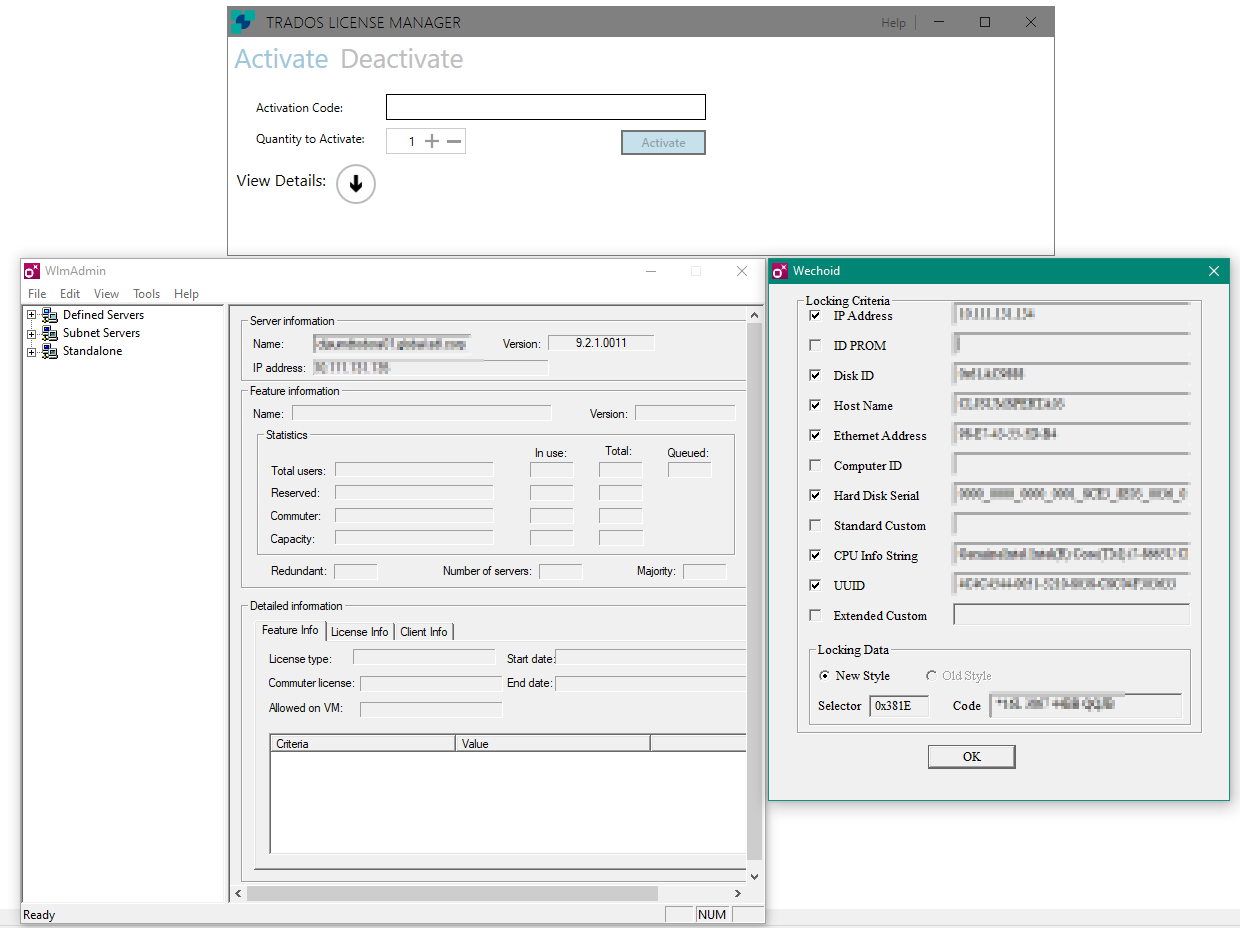Click the WlmAdmin vertical scrollbar down arrow
The height and width of the screenshot is (928, 1240).
click(755, 876)
